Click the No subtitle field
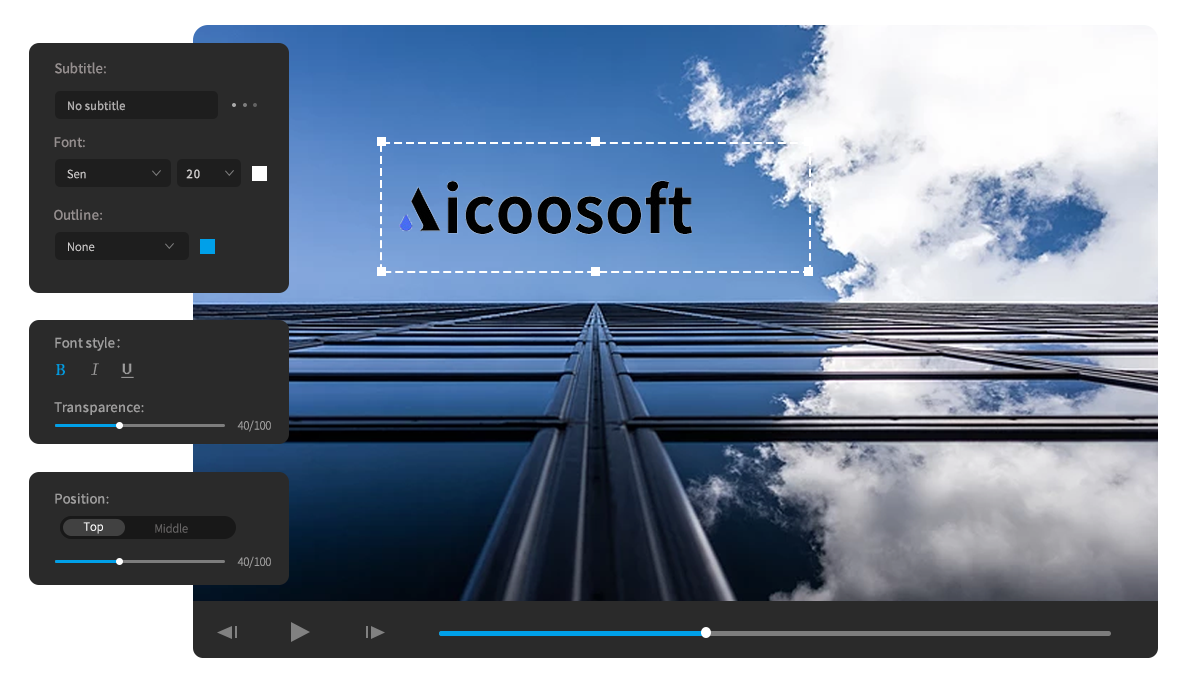Image resolution: width=1198 pixels, height=674 pixels. [136, 105]
